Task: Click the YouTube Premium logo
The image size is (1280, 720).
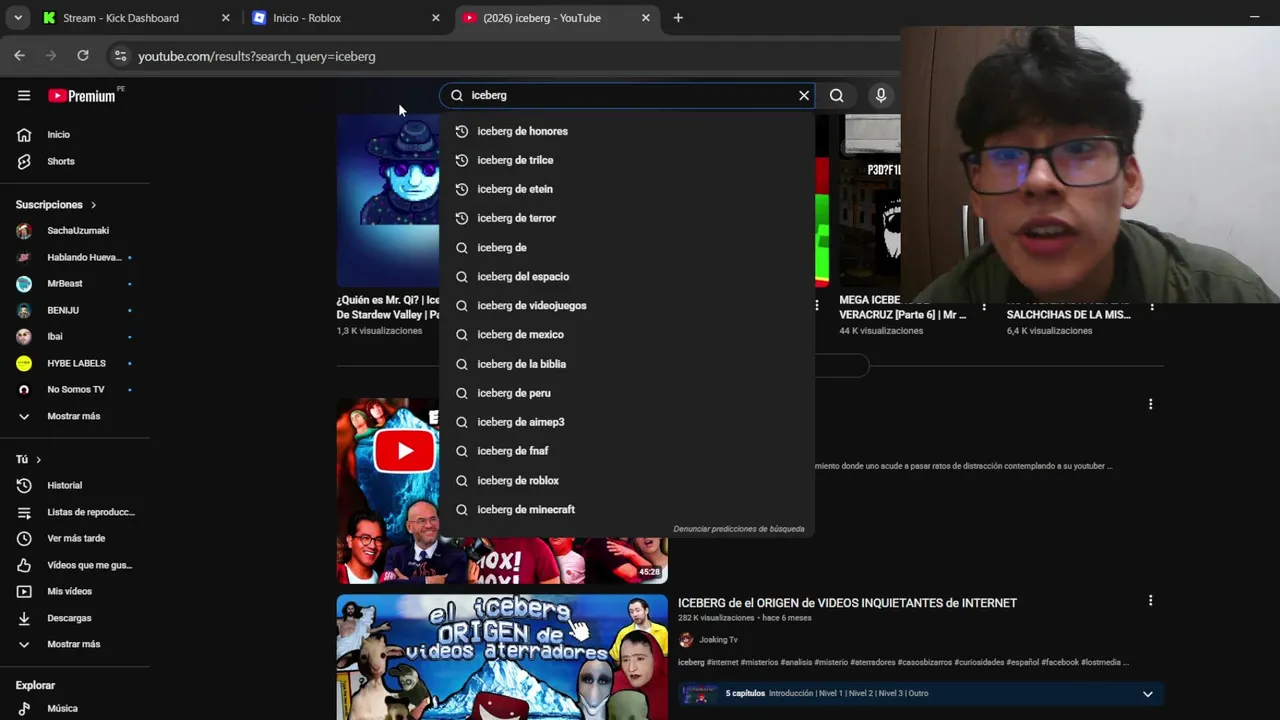Action: [82, 96]
